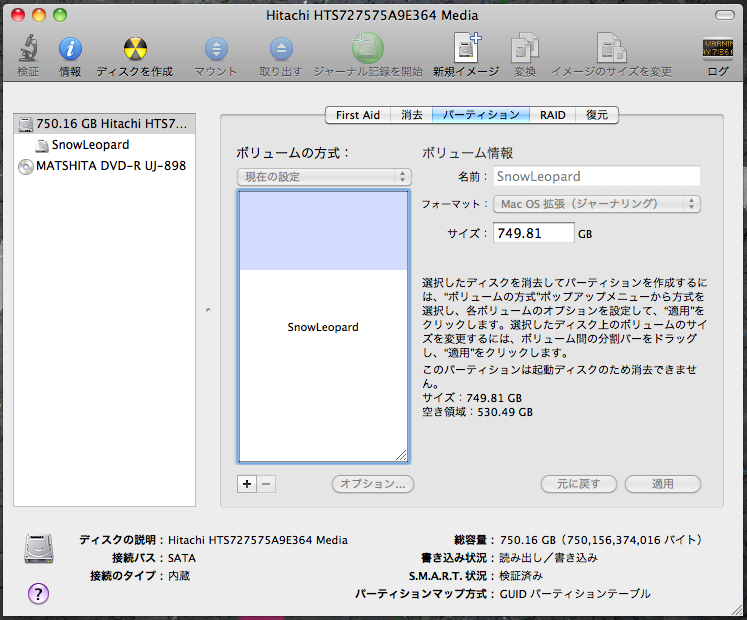Click the マウント (Mount) toolbar icon
Viewport: 747px width, 620px height.
click(216, 49)
